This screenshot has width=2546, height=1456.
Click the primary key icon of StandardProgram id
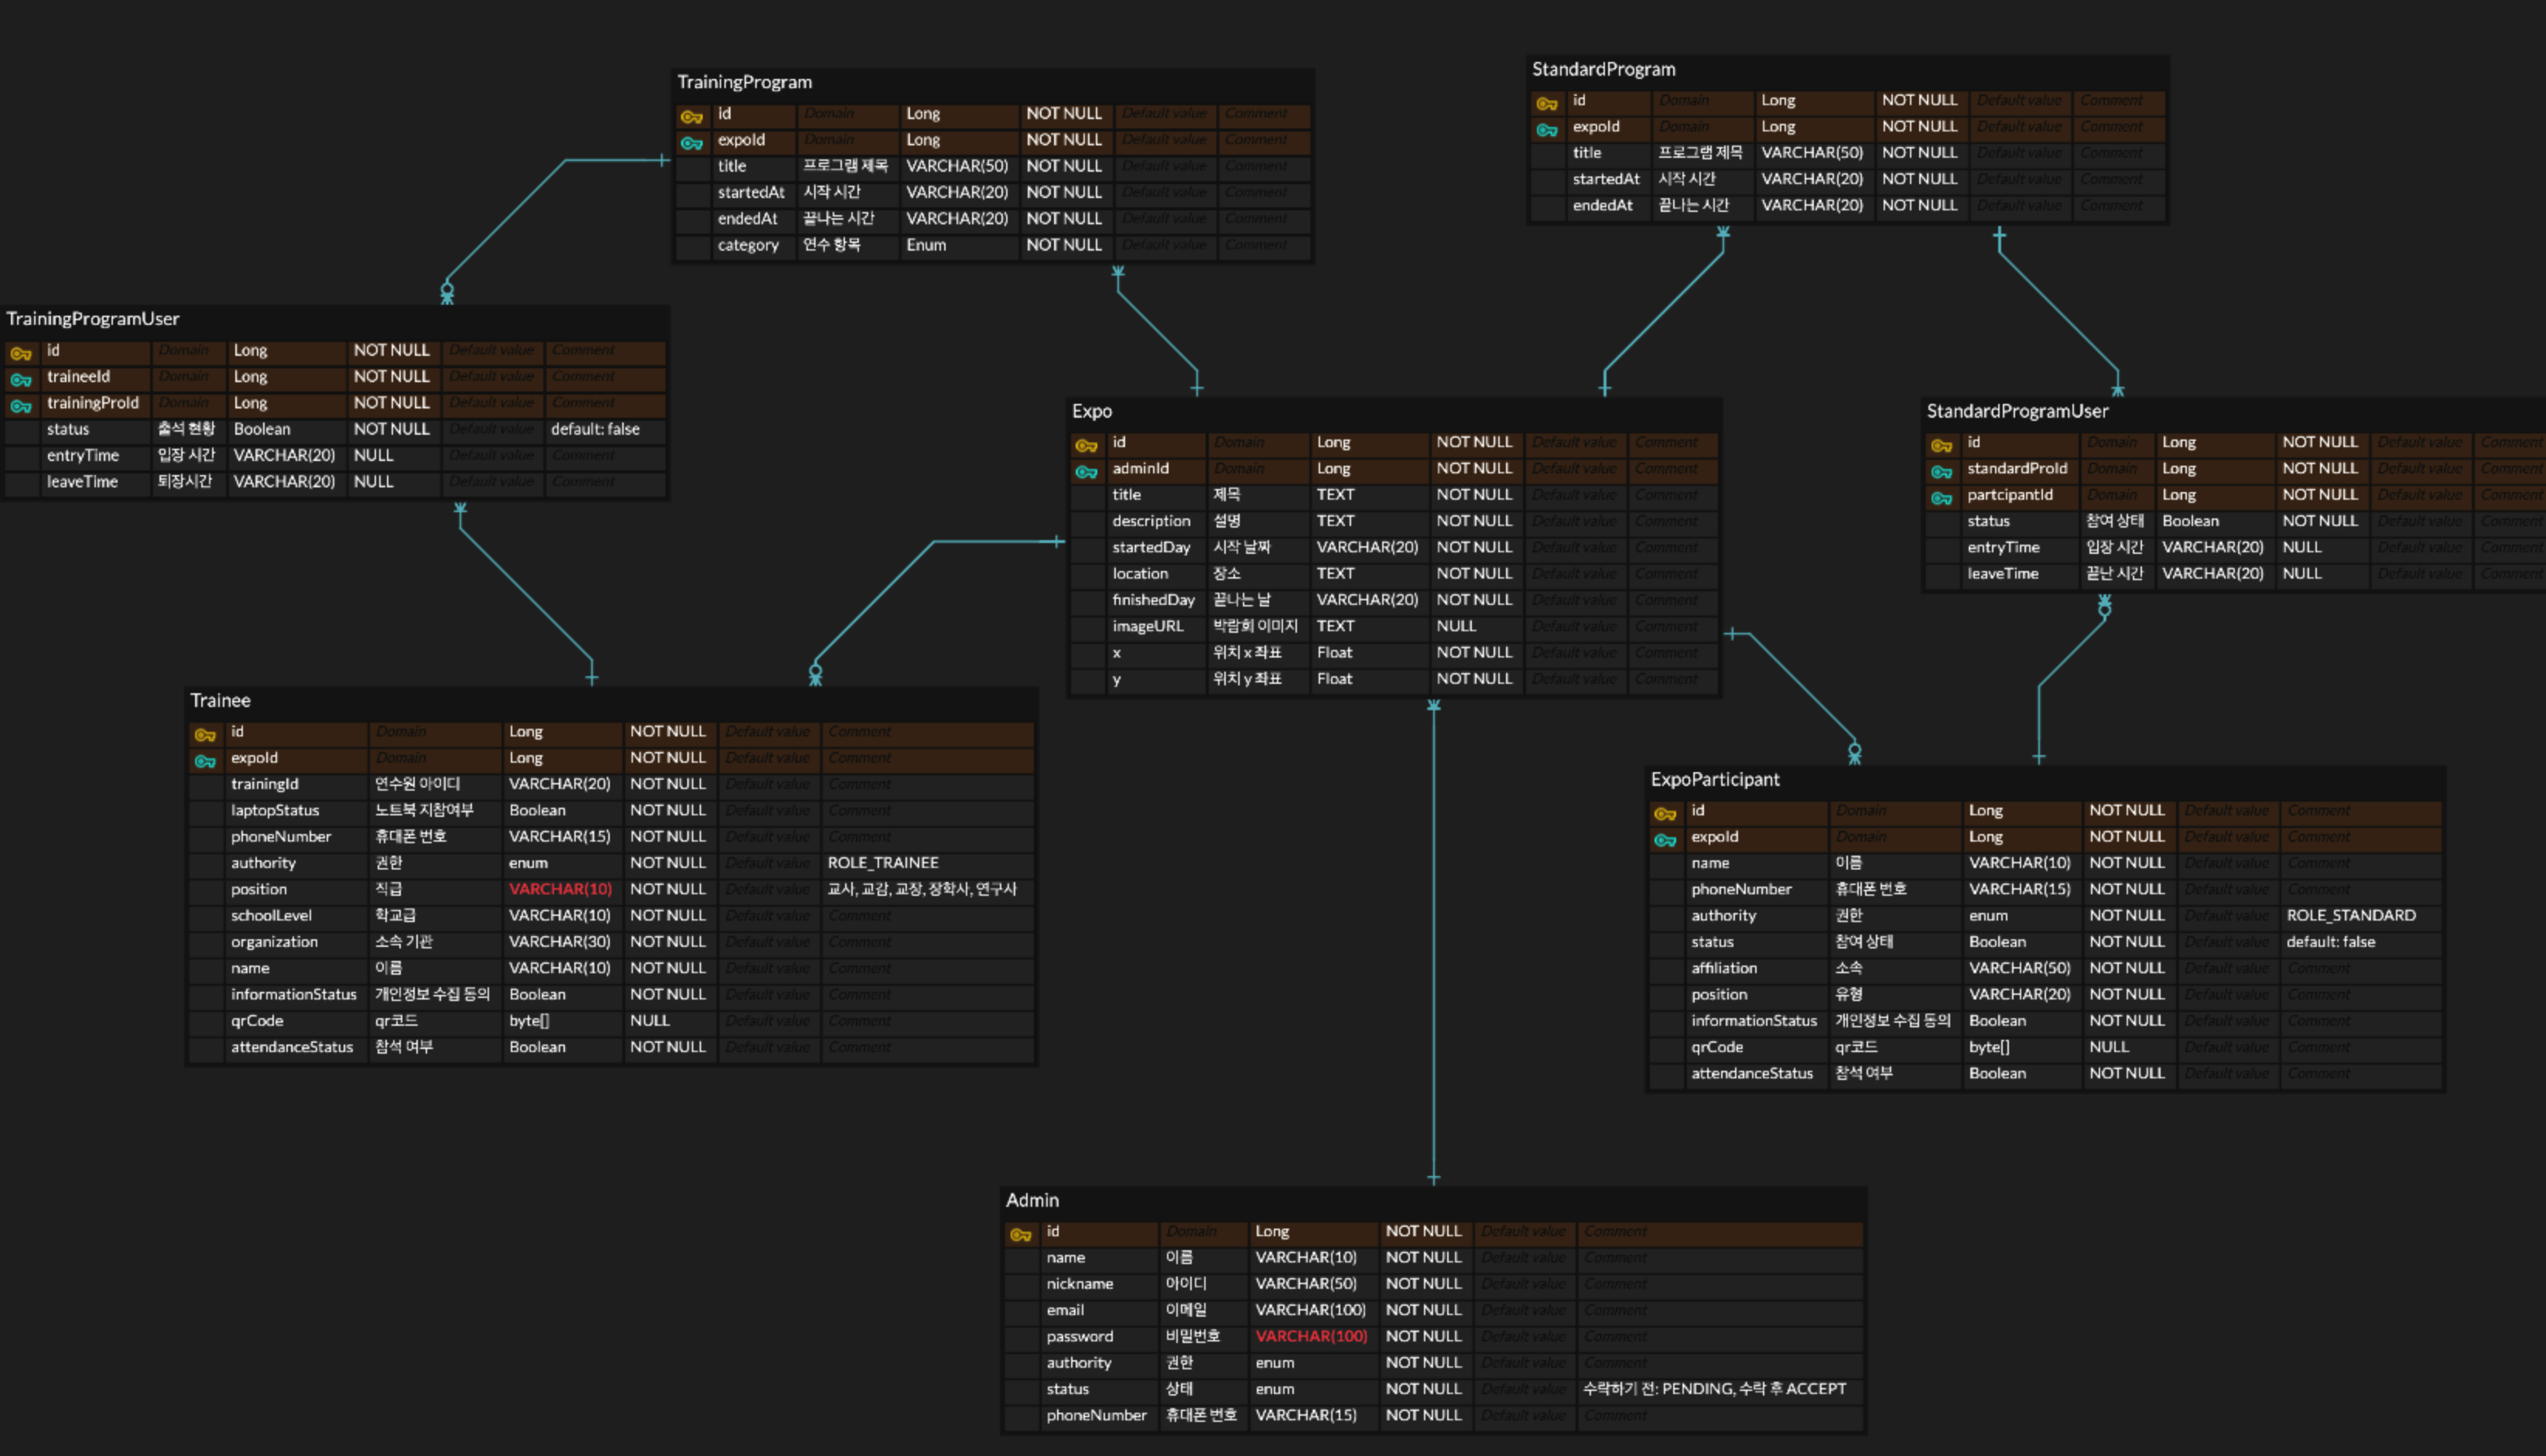click(1546, 104)
